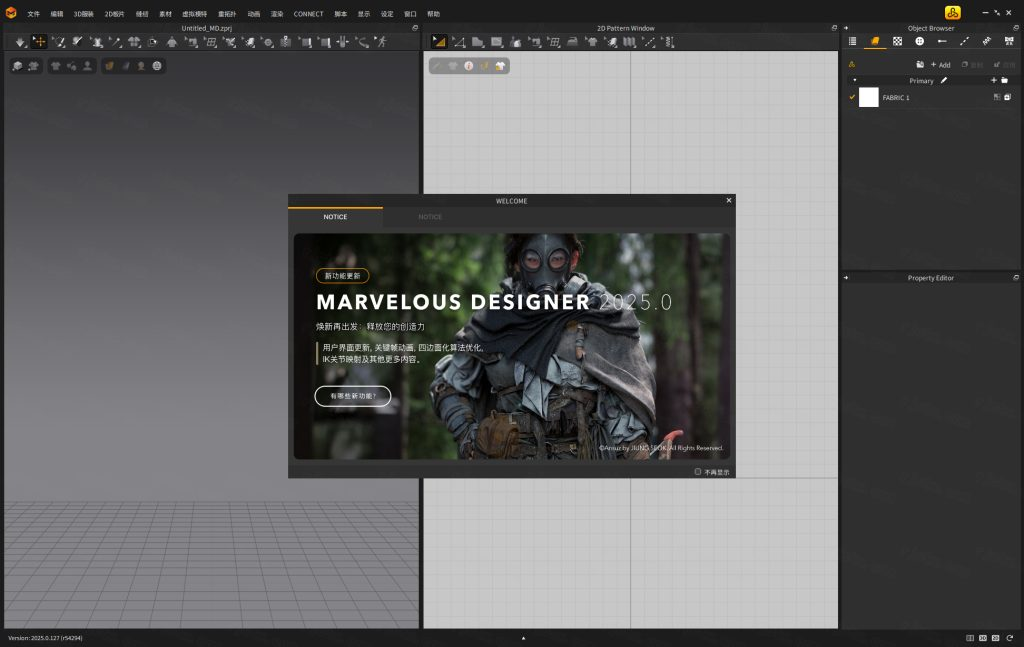1024x647 pixels.
Task: Toggle the checkmark beside FABRIC 1
Action: 852,97
